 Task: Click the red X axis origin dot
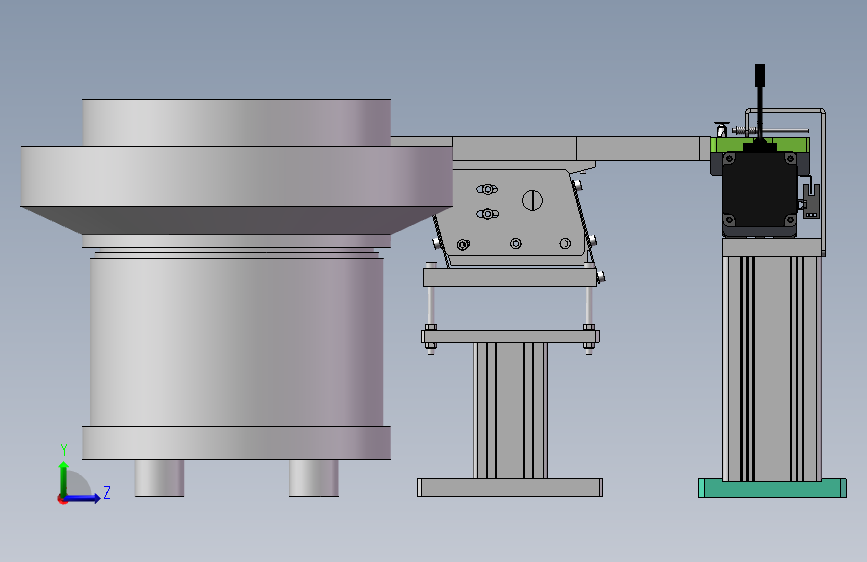[62, 499]
